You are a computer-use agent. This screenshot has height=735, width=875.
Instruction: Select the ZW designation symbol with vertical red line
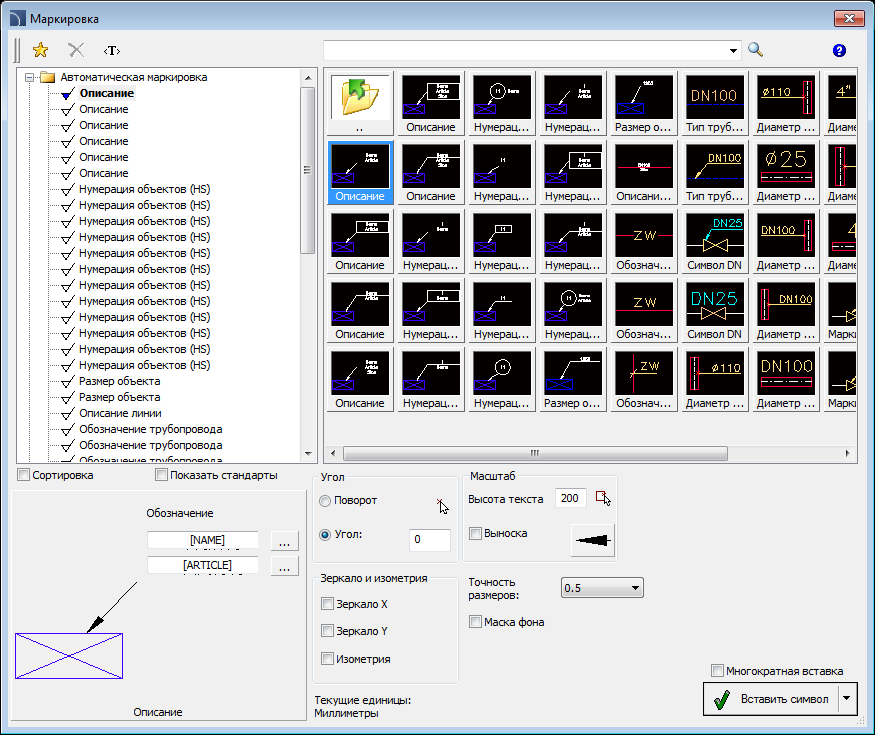coord(643,379)
